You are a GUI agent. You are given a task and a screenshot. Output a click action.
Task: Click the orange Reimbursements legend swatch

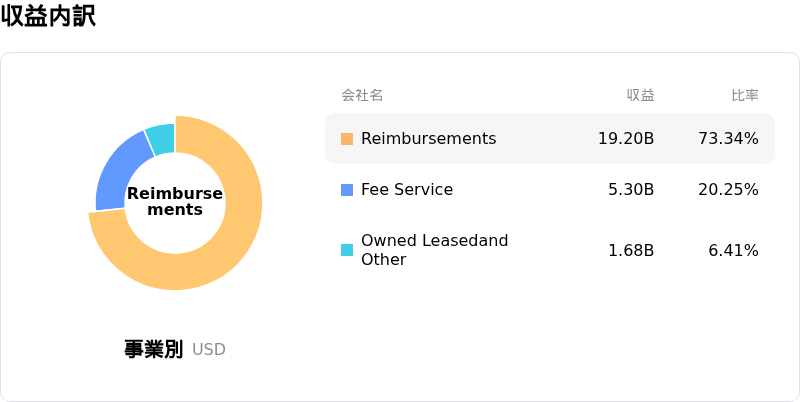coord(347,139)
